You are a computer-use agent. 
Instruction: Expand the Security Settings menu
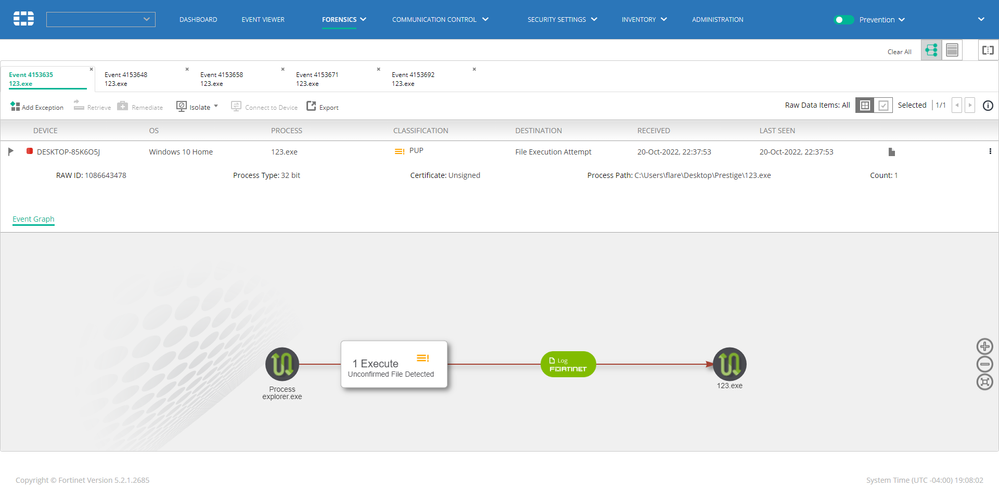tap(563, 20)
